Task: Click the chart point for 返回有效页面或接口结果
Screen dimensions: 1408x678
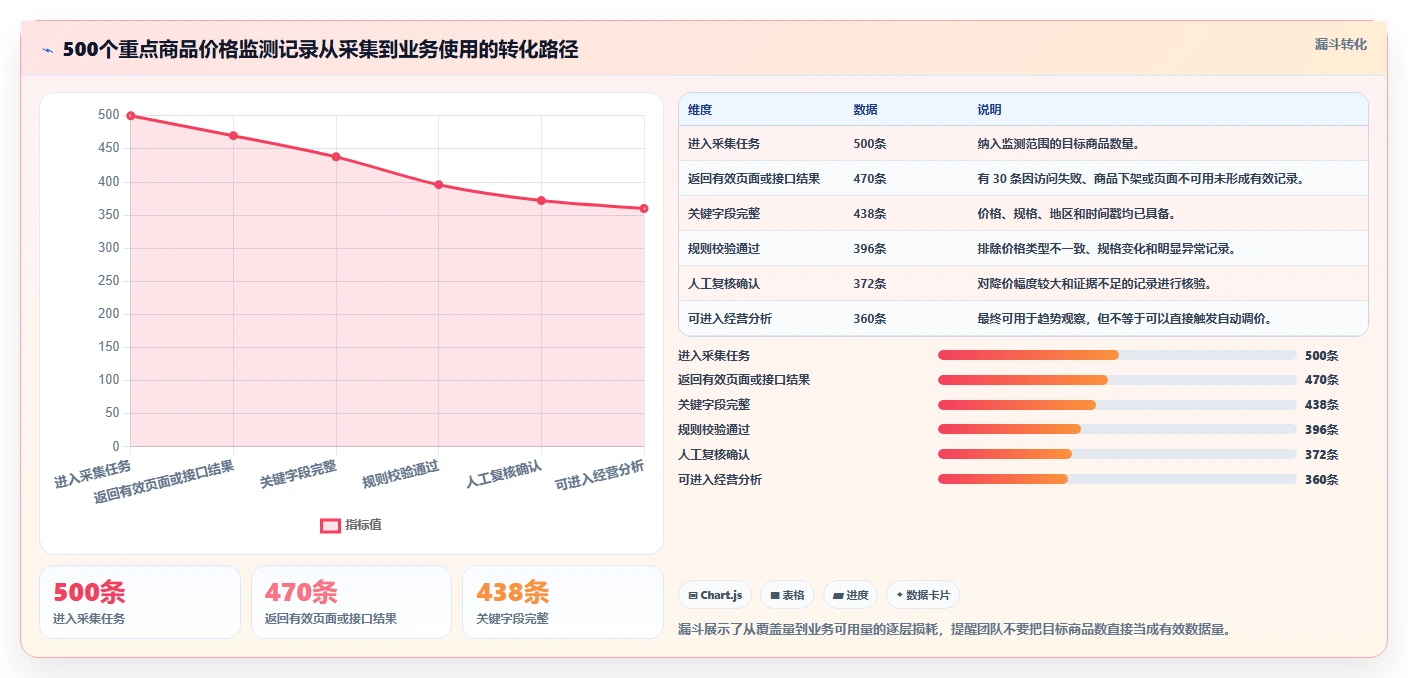Action: click(233, 136)
